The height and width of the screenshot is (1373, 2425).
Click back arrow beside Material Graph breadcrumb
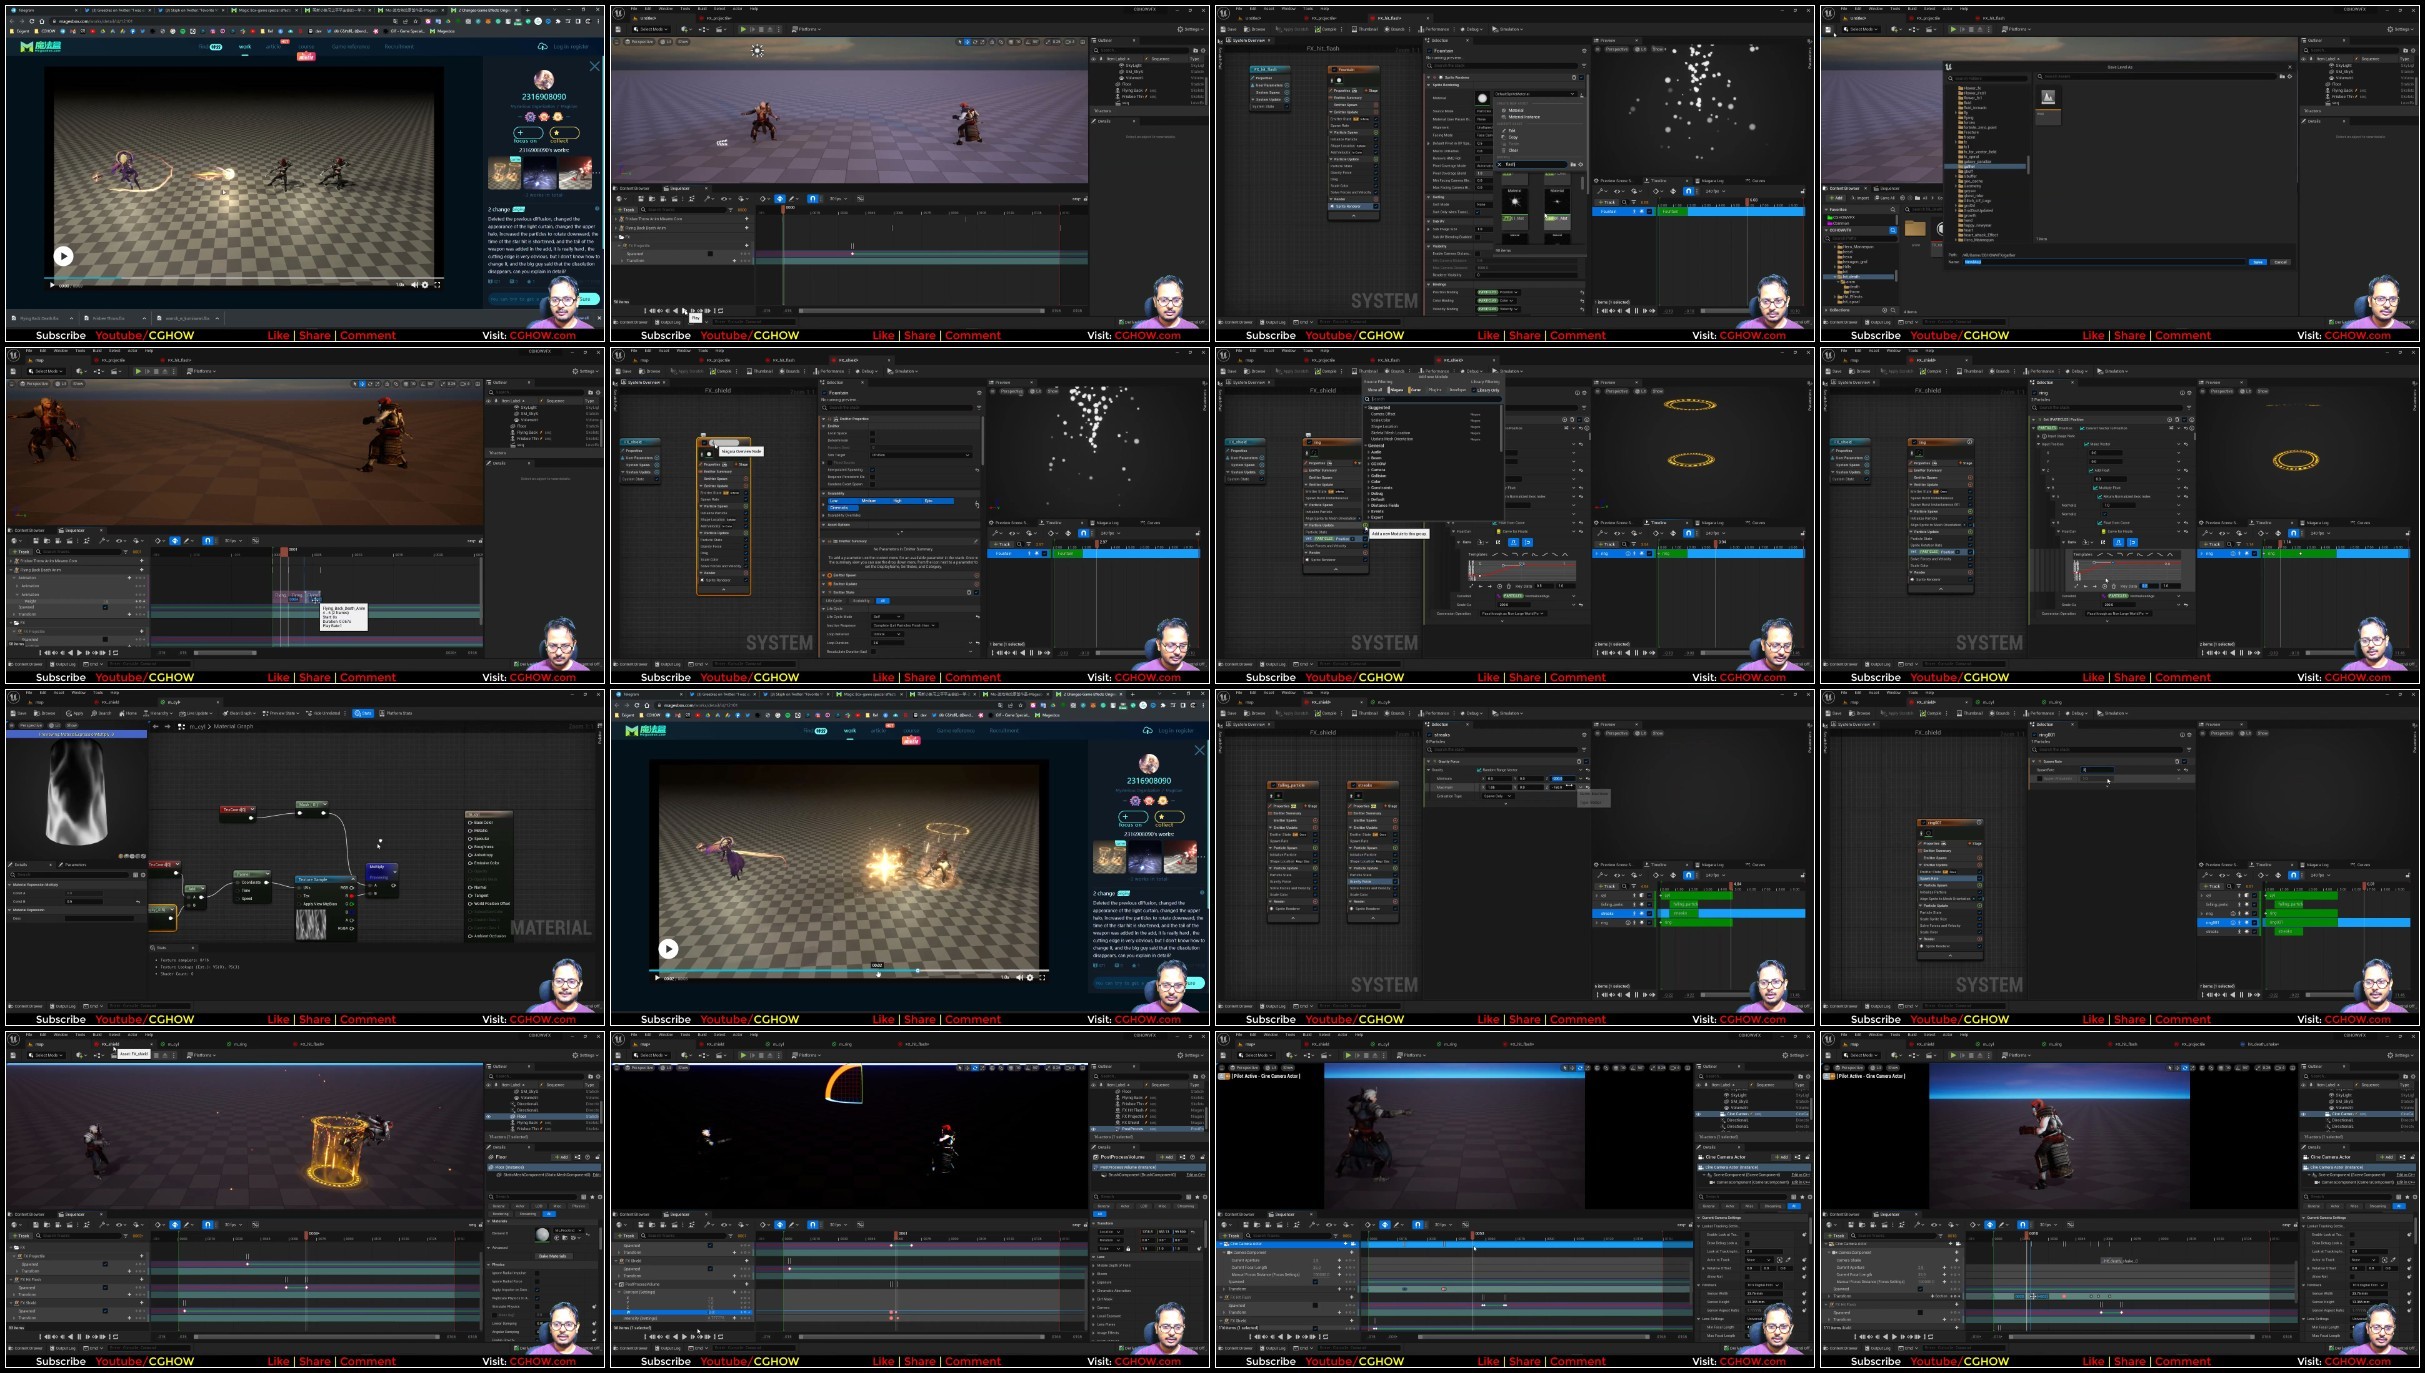click(155, 726)
